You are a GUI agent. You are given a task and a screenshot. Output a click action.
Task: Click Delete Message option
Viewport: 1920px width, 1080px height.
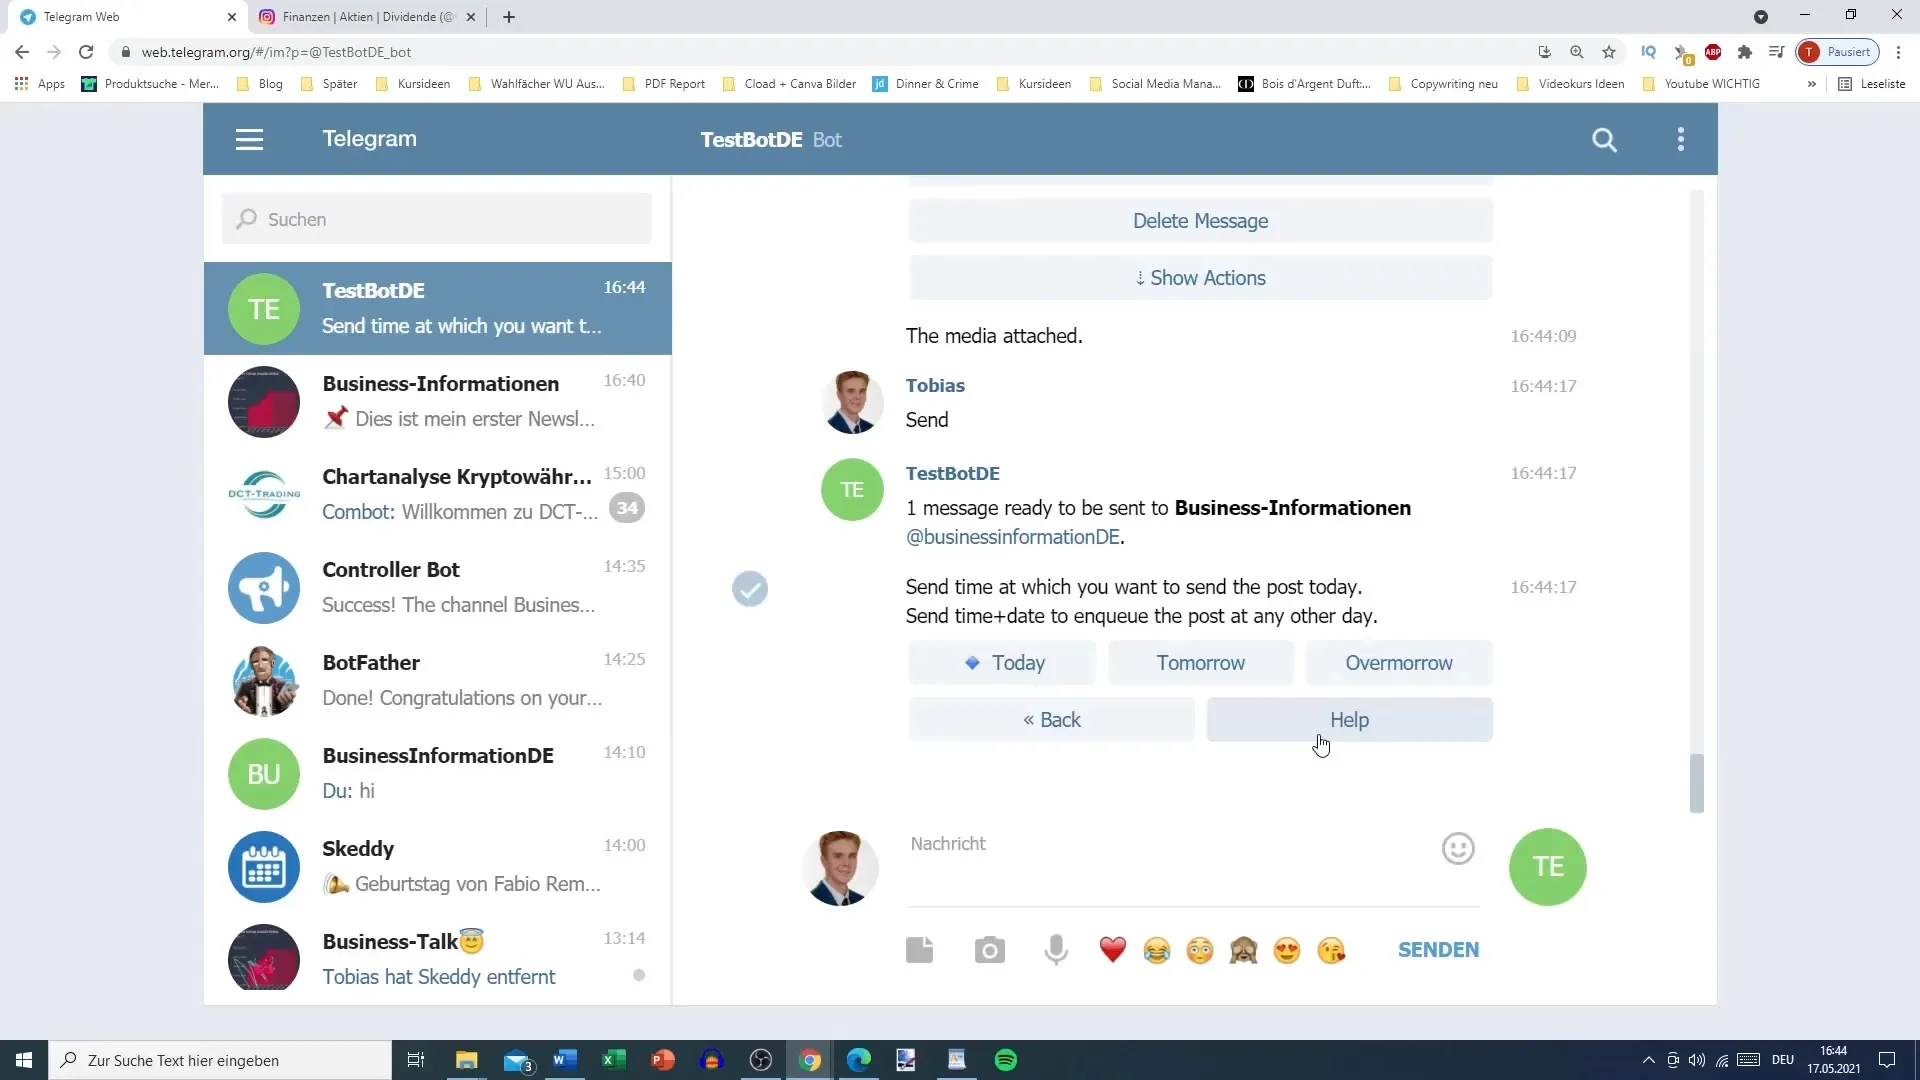[1200, 220]
